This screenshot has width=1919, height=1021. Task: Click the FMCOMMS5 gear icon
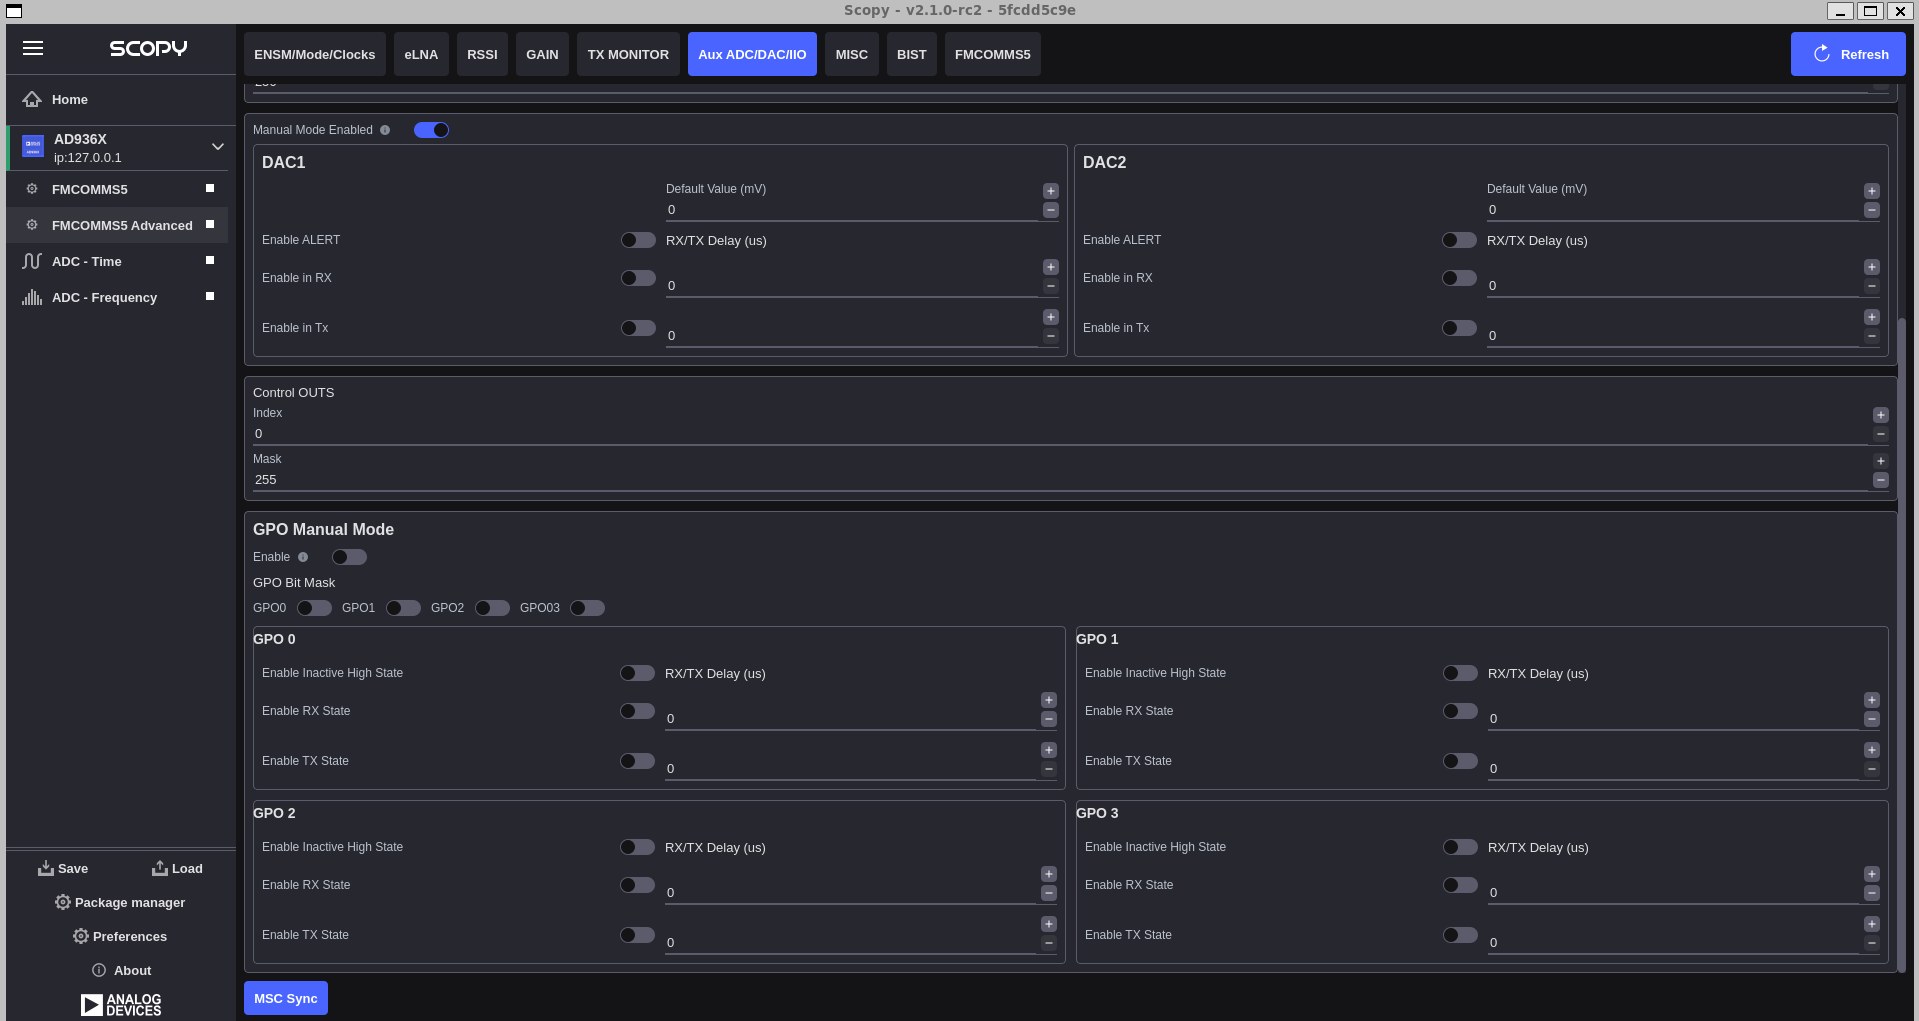click(x=32, y=189)
